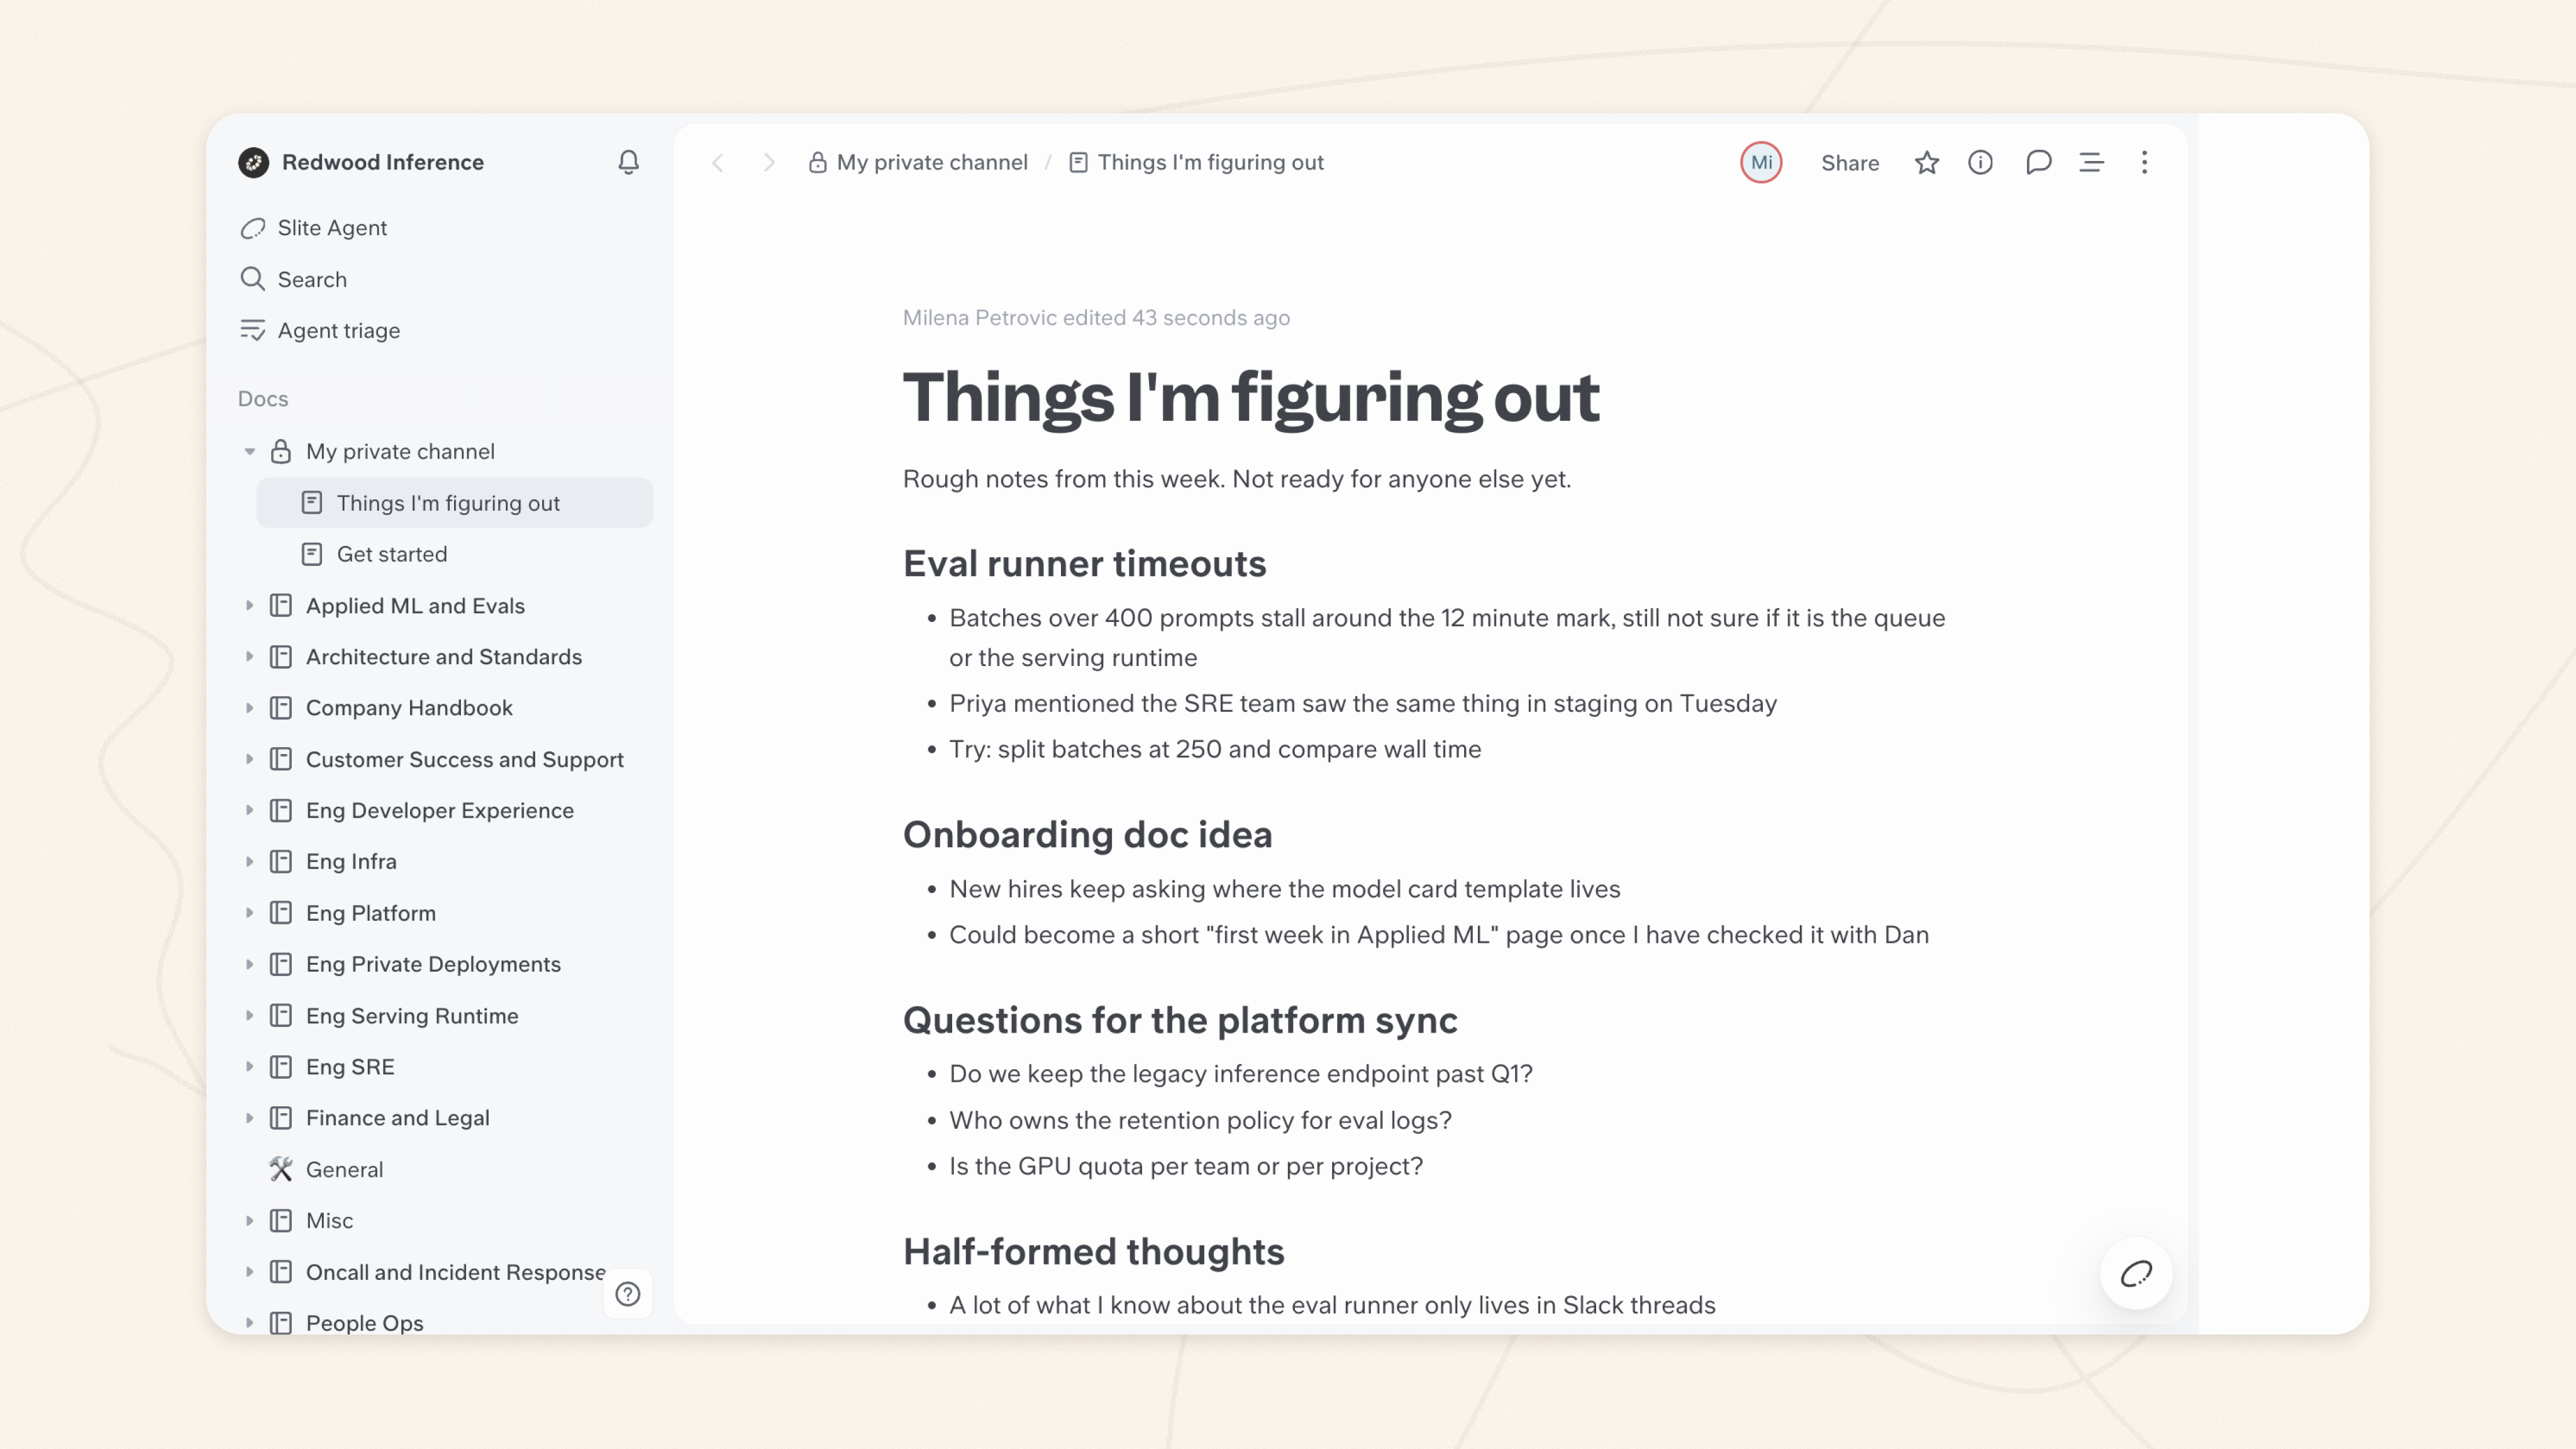Open the Applied ML and Evals channel
Screen dimensions: 2576x1449
(415, 605)
